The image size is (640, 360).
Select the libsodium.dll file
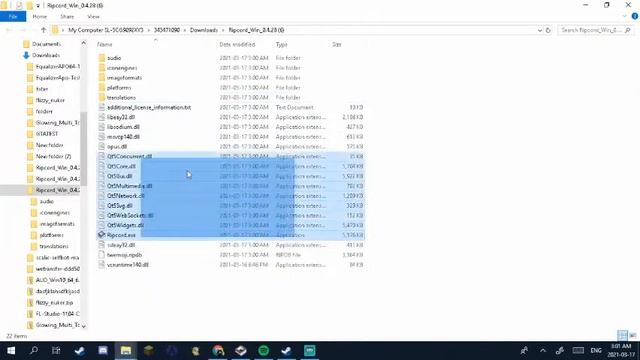pyautogui.click(x=123, y=127)
